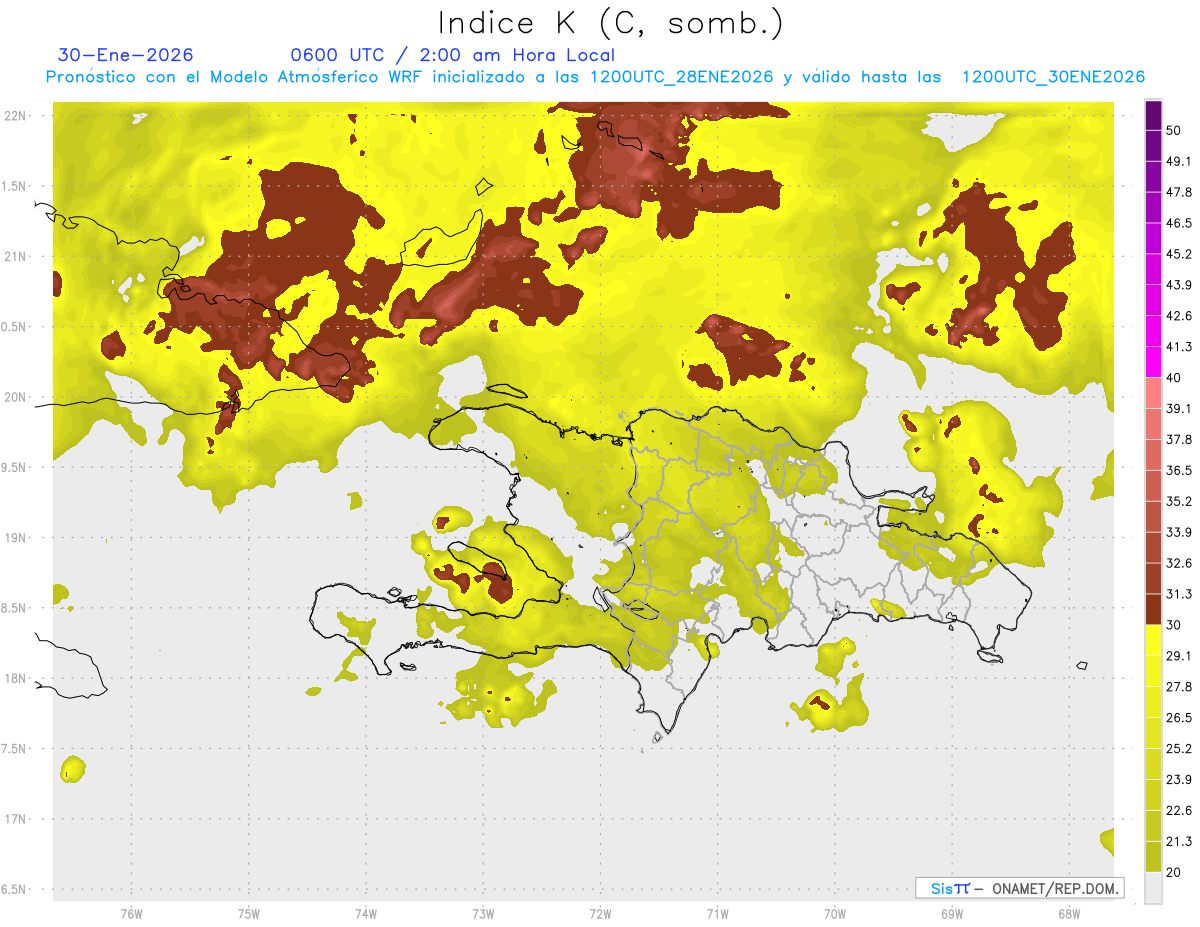The image size is (1200, 927).
Task: Click the '46.5' color bar label
Action: pyautogui.click(x=1179, y=223)
